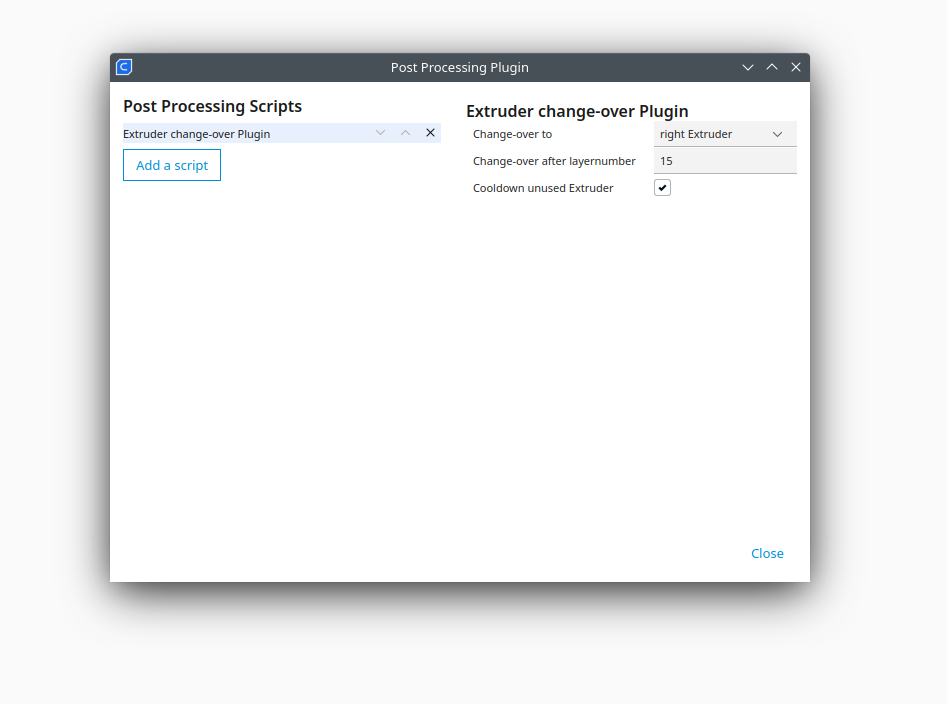The height and width of the screenshot is (704, 947).
Task: Click the Add a script button
Action: coord(171,164)
